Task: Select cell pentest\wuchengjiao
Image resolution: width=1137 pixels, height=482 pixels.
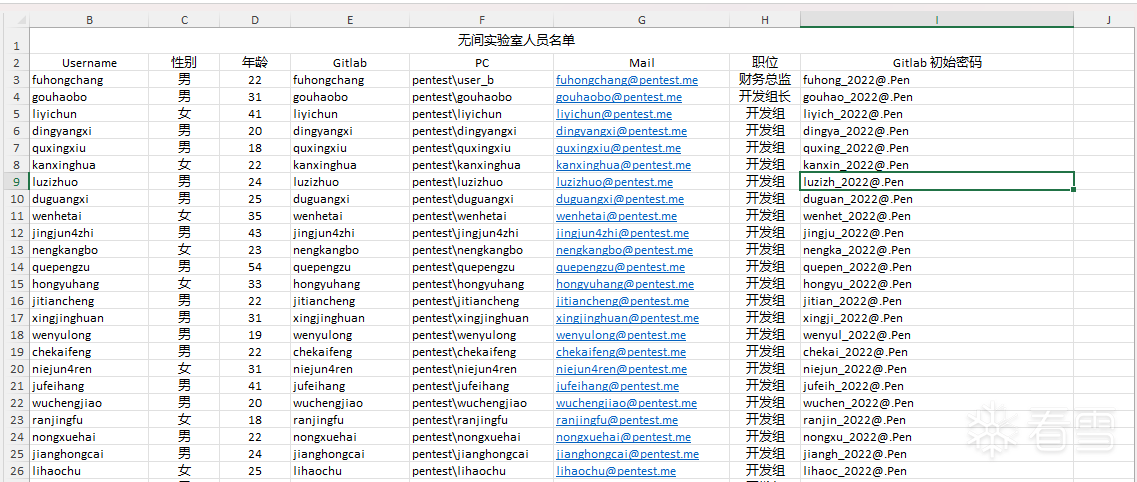Action: click(x=481, y=403)
